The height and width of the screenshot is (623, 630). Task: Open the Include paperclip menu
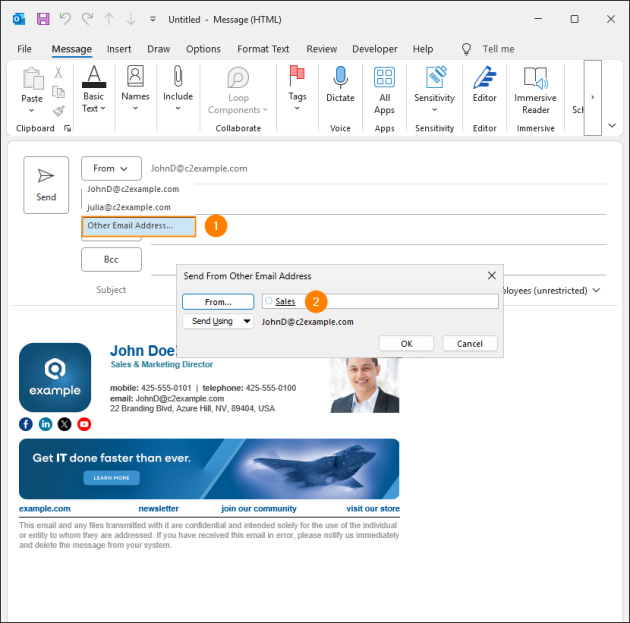click(178, 88)
